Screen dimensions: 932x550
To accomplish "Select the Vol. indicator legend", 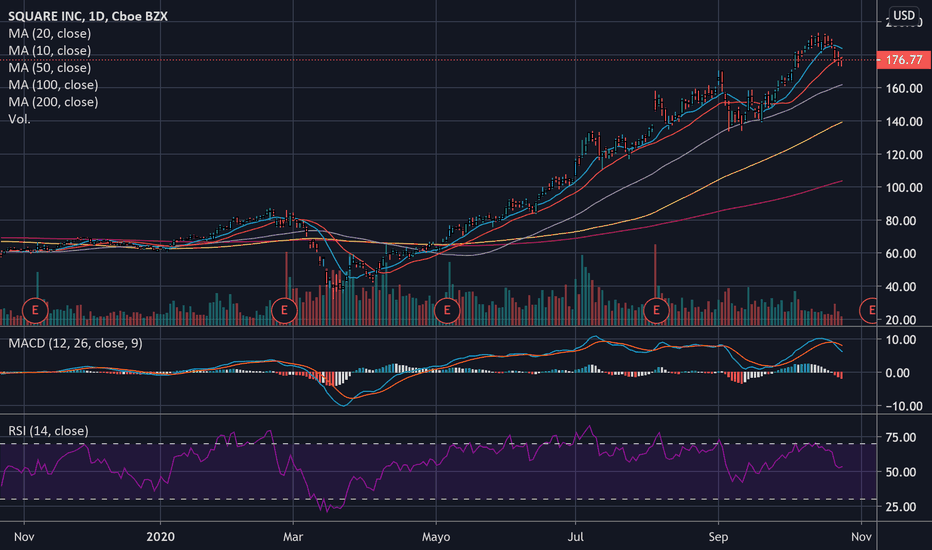I will (x=19, y=119).
